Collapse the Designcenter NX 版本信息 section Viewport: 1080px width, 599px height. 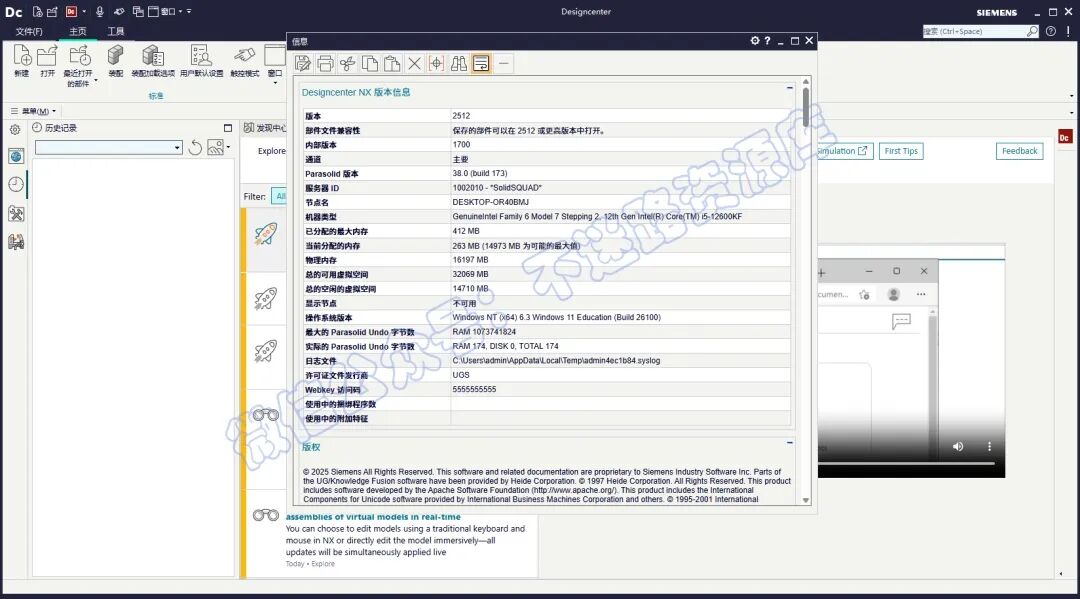[789, 88]
